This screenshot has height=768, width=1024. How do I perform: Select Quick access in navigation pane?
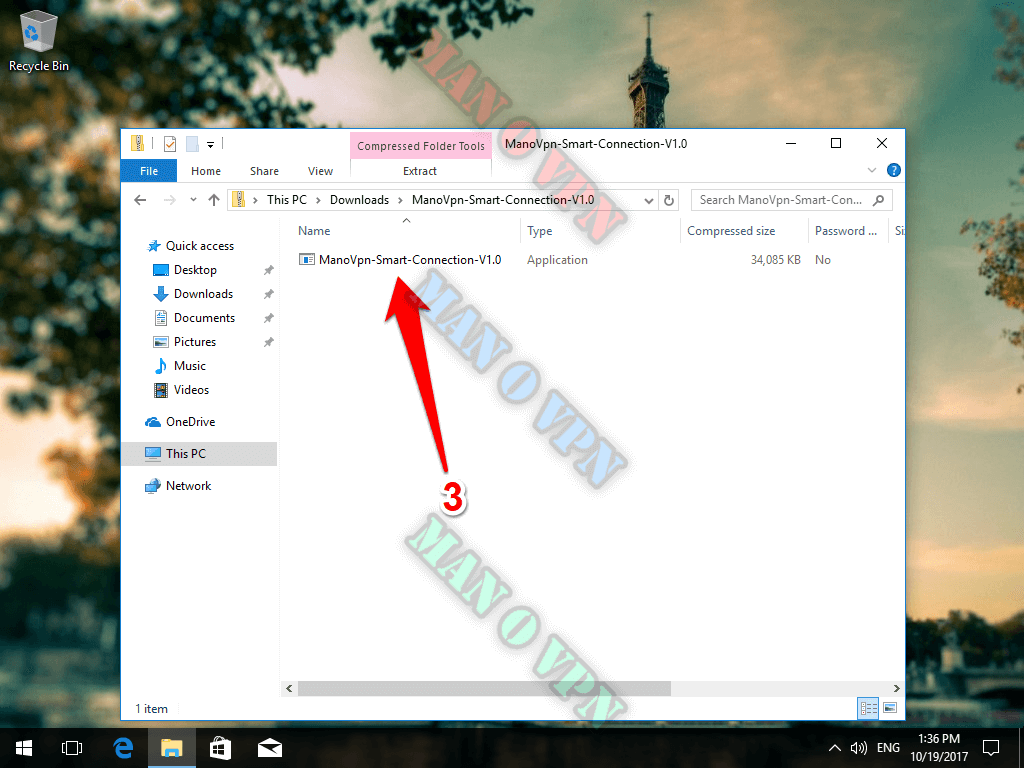pos(199,246)
